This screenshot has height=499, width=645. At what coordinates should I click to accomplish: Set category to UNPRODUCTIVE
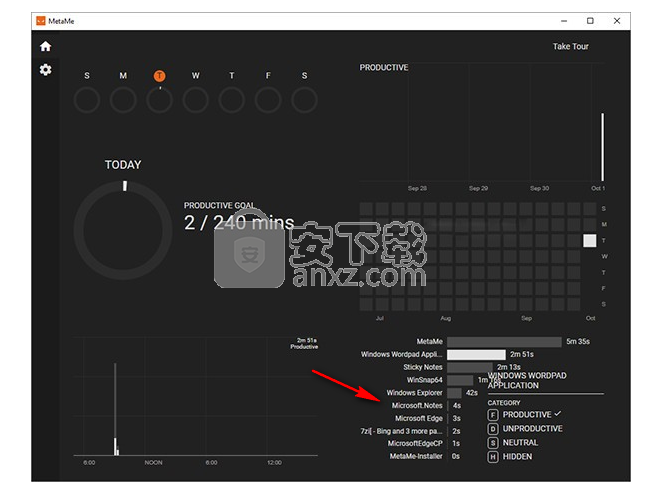[532, 429]
